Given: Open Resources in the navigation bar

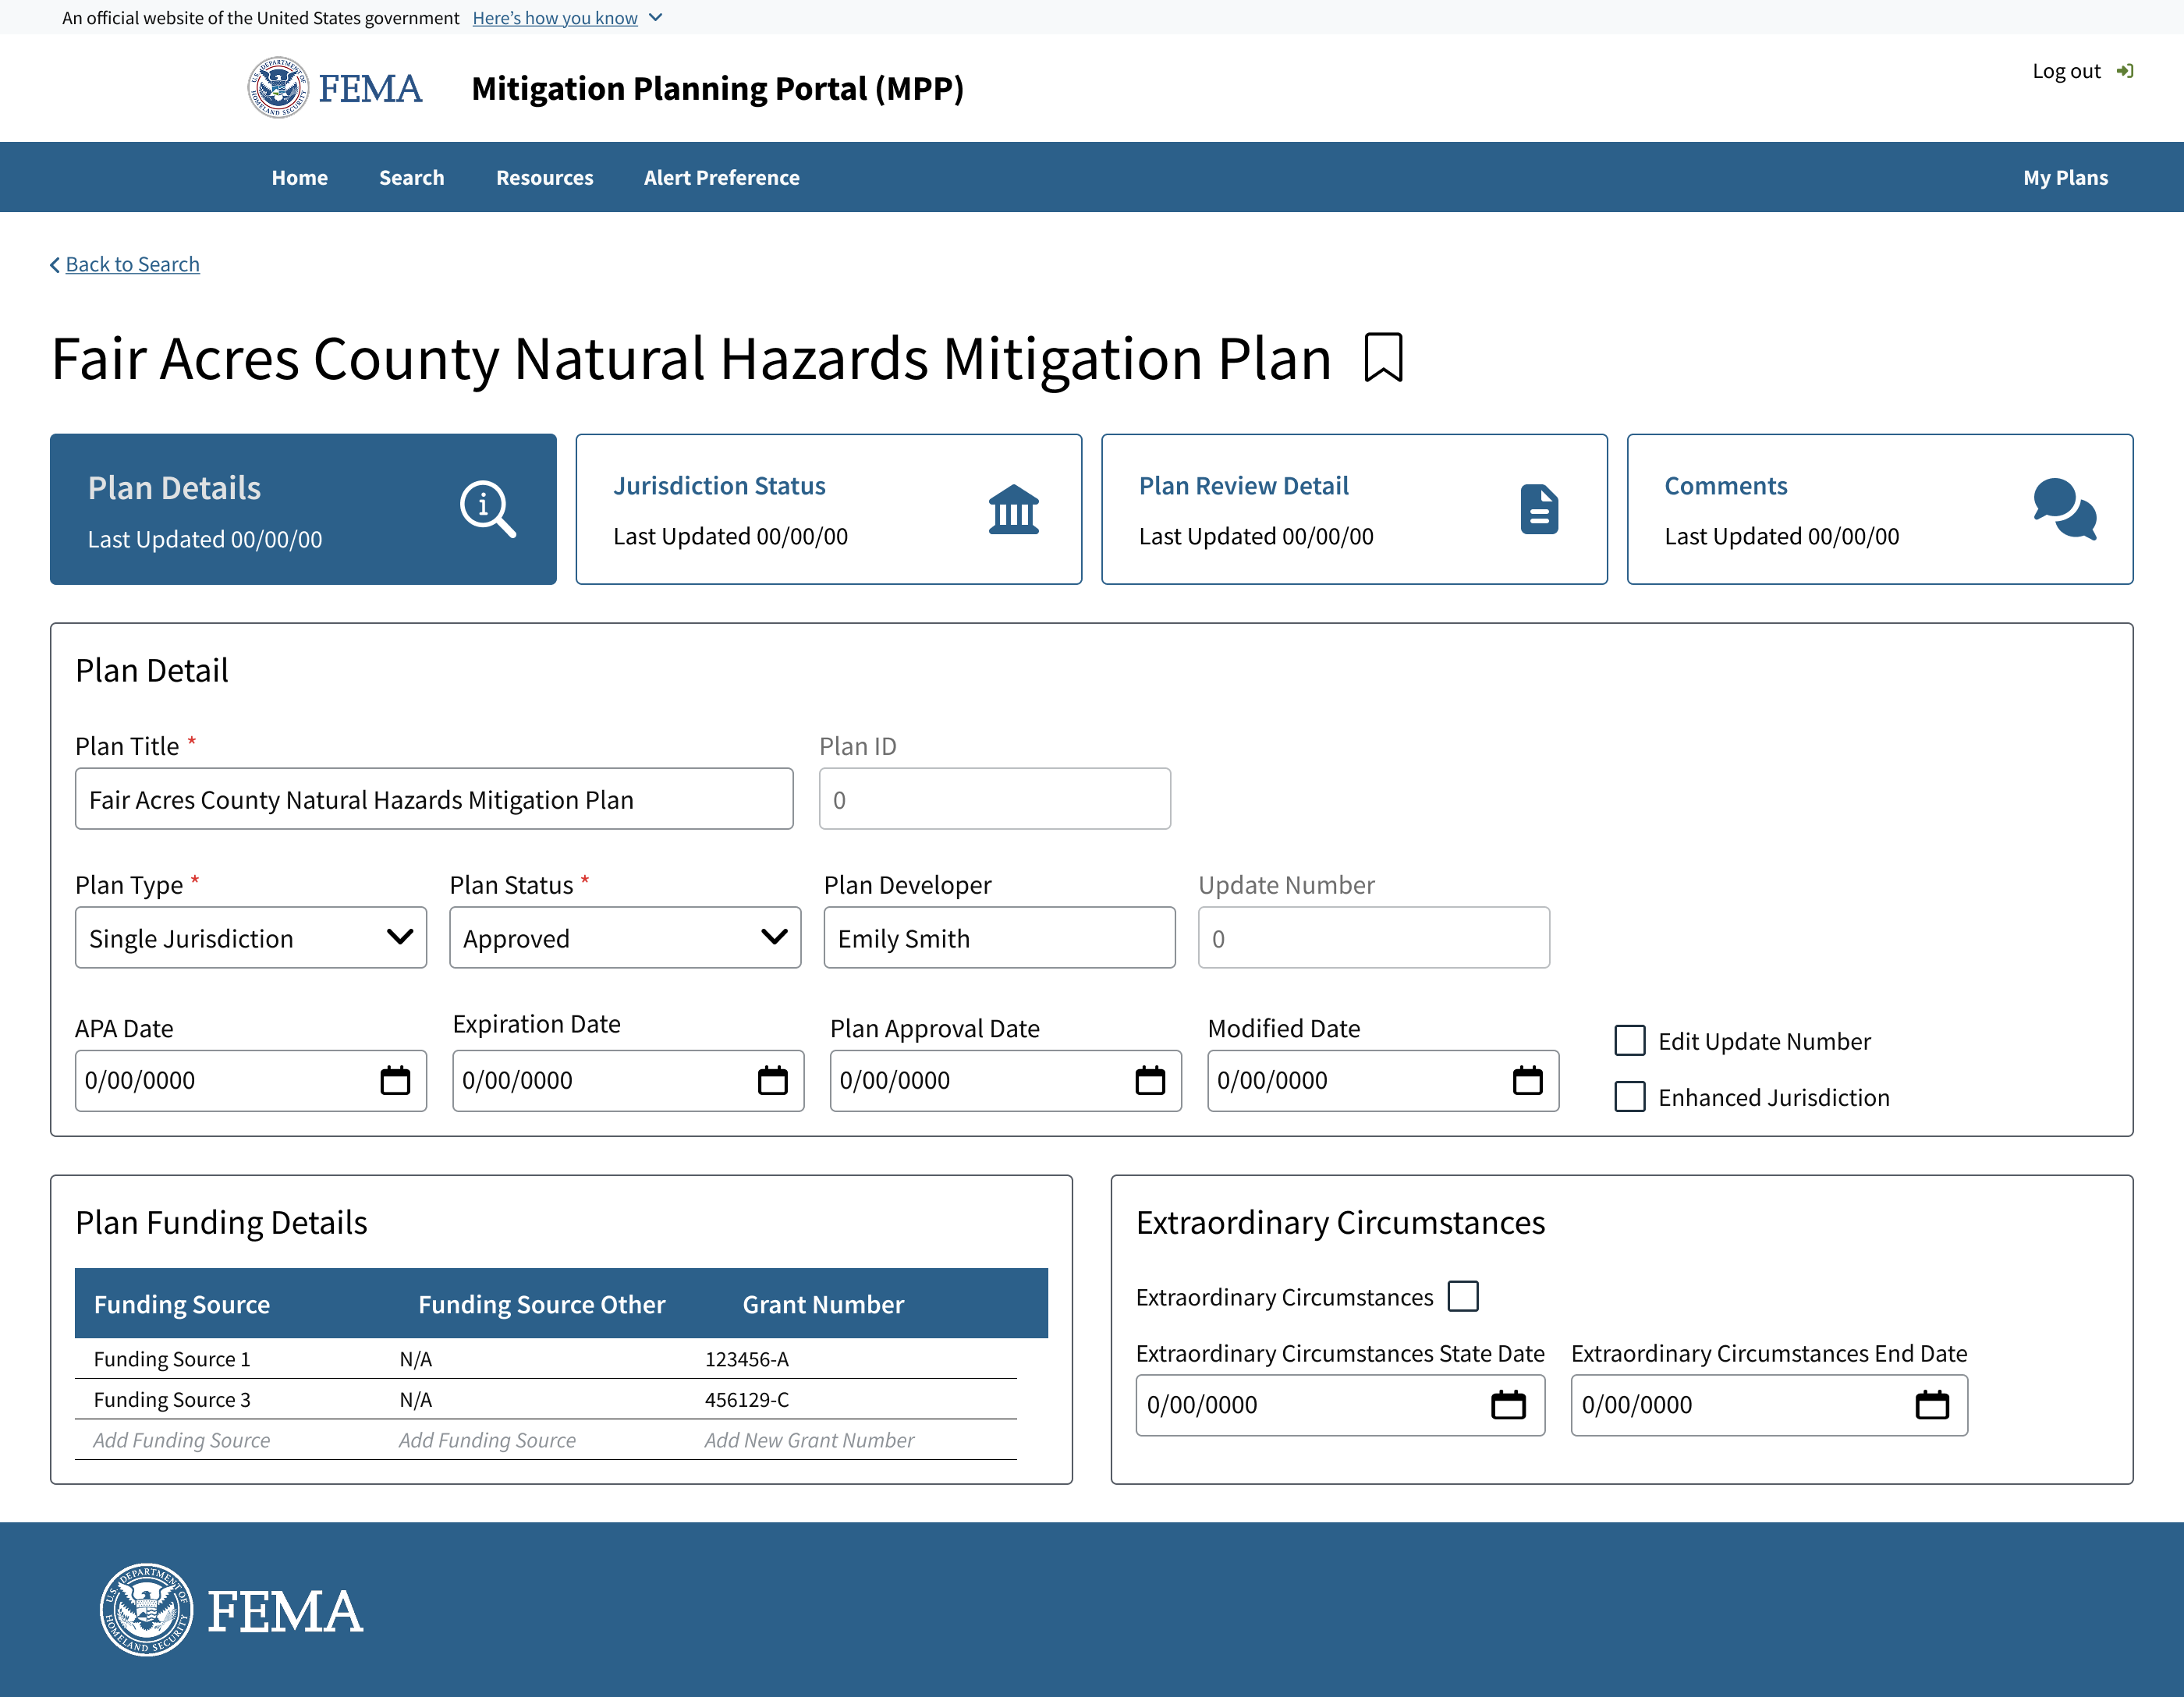Looking at the screenshot, I should point(545,178).
